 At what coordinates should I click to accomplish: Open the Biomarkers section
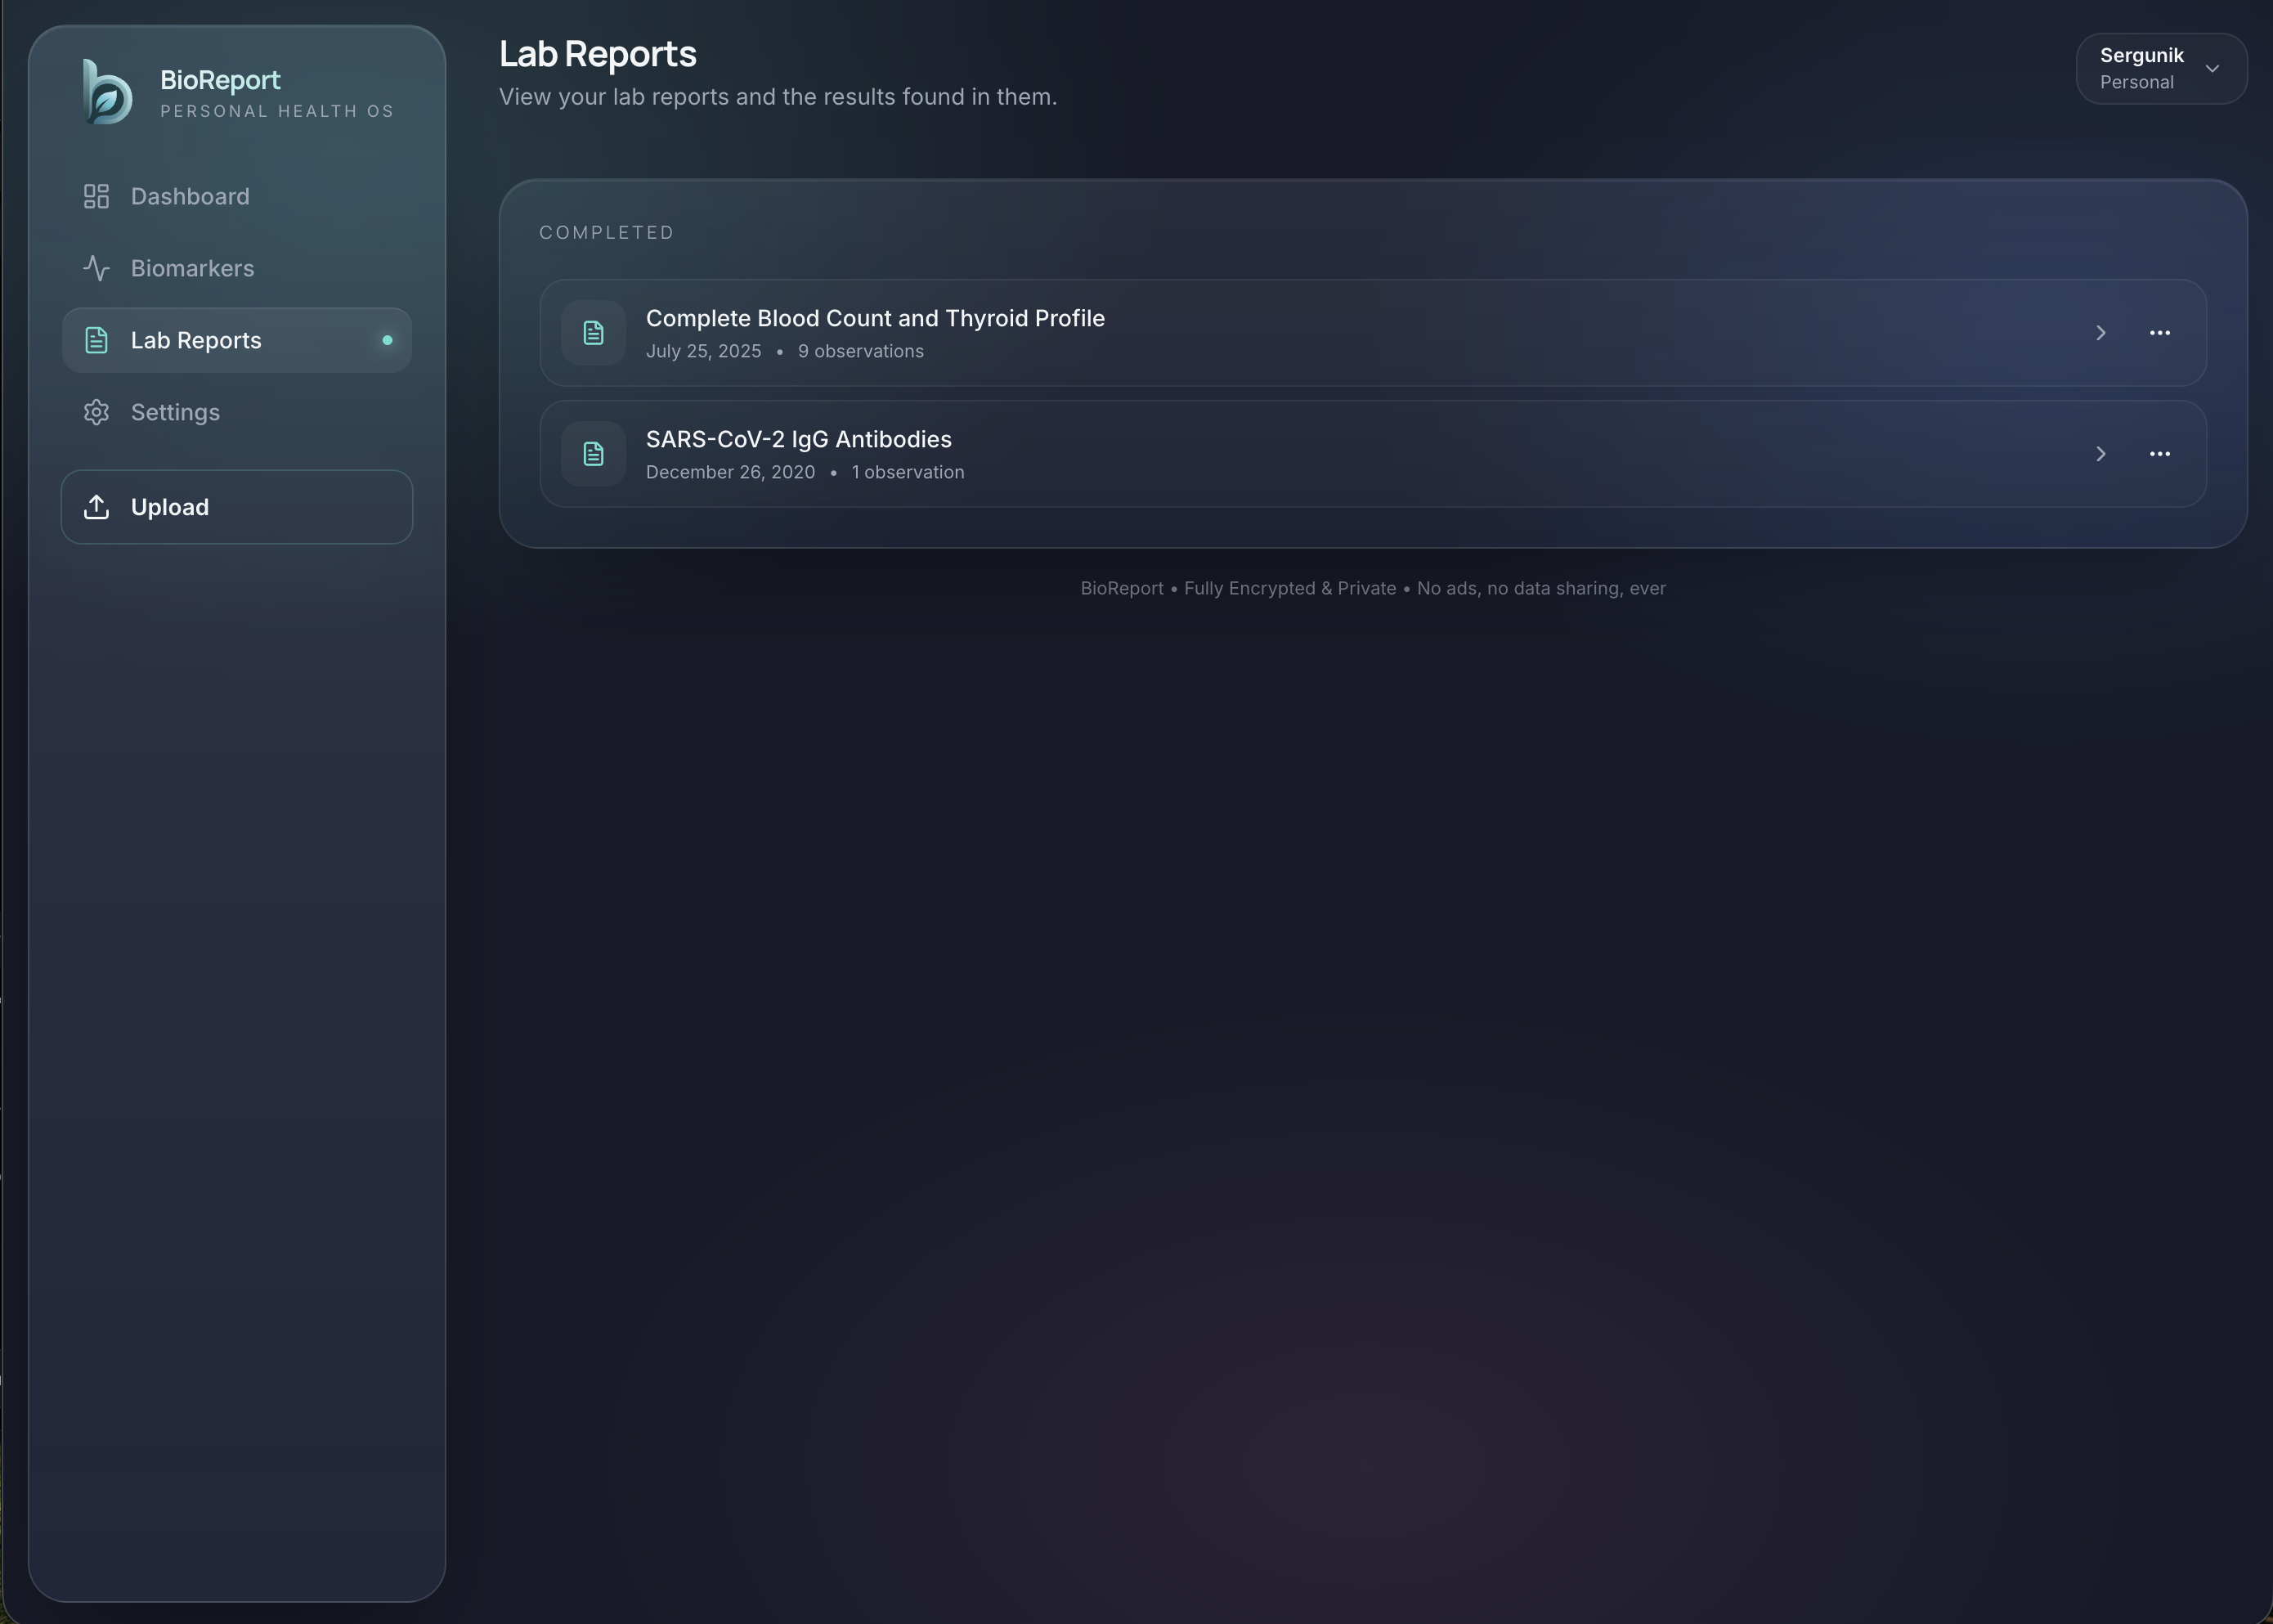click(x=237, y=268)
